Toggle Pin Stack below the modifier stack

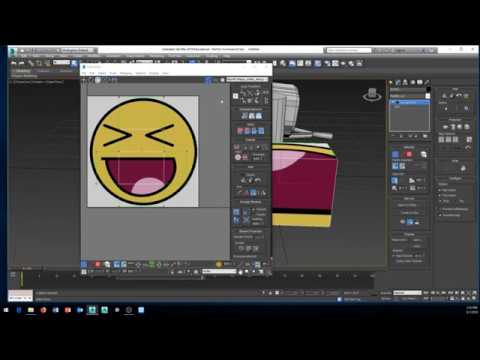coord(394,136)
